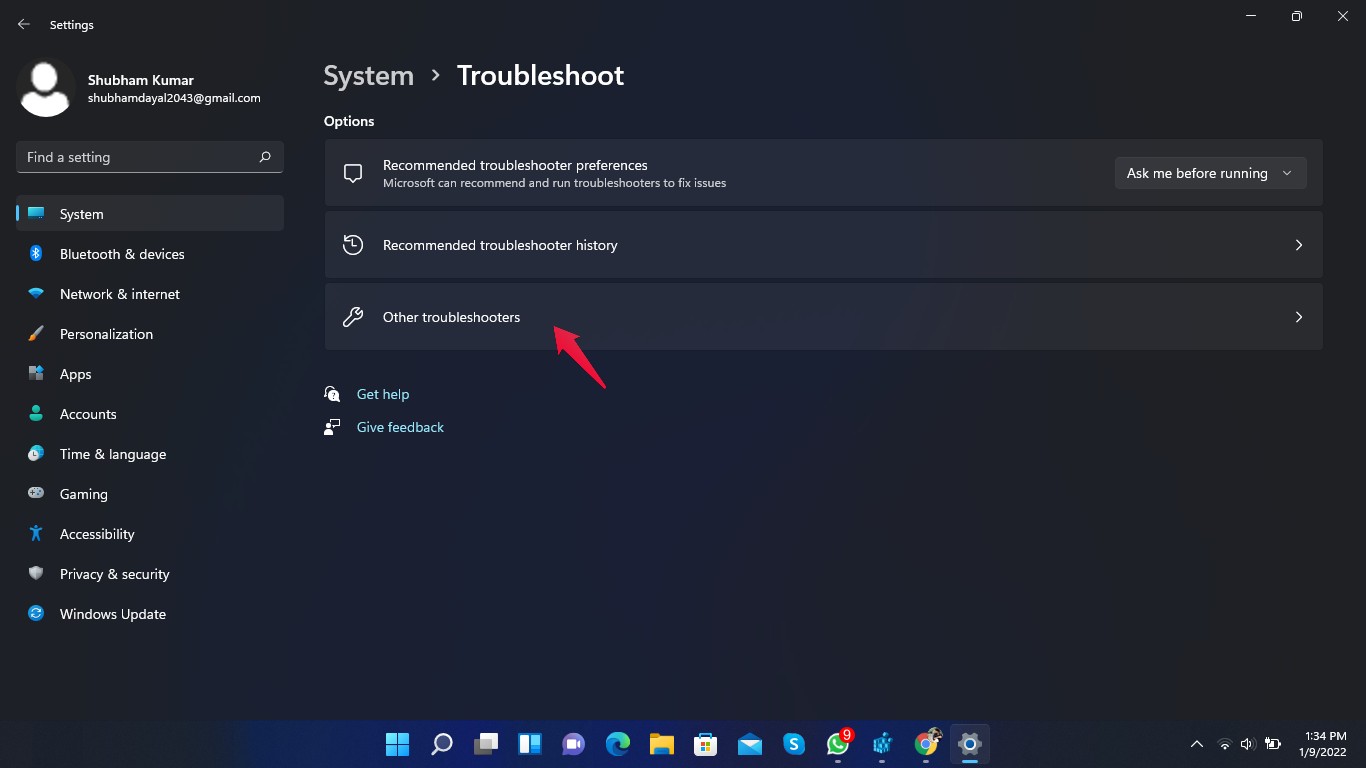This screenshot has height=768, width=1366.
Task: Click the blue cube app icon in taskbar
Action: click(882, 744)
